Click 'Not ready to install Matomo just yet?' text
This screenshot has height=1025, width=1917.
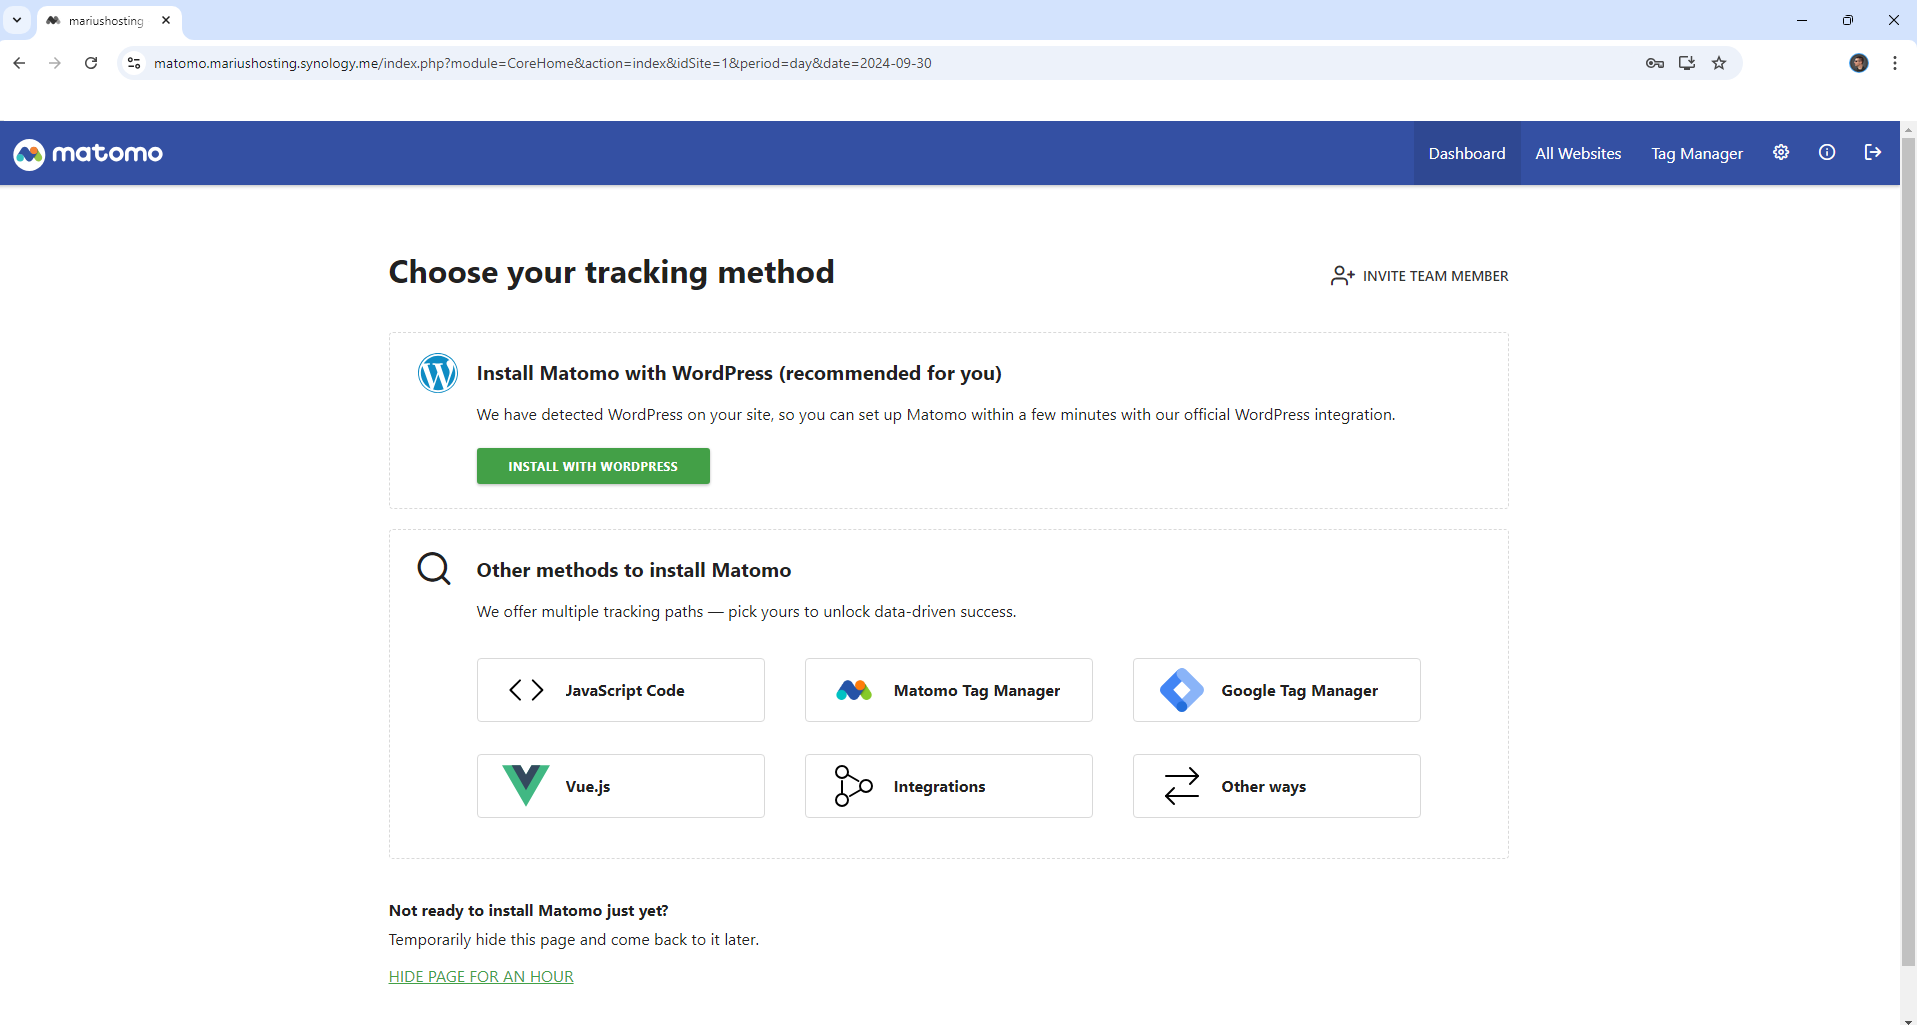[528, 910]
